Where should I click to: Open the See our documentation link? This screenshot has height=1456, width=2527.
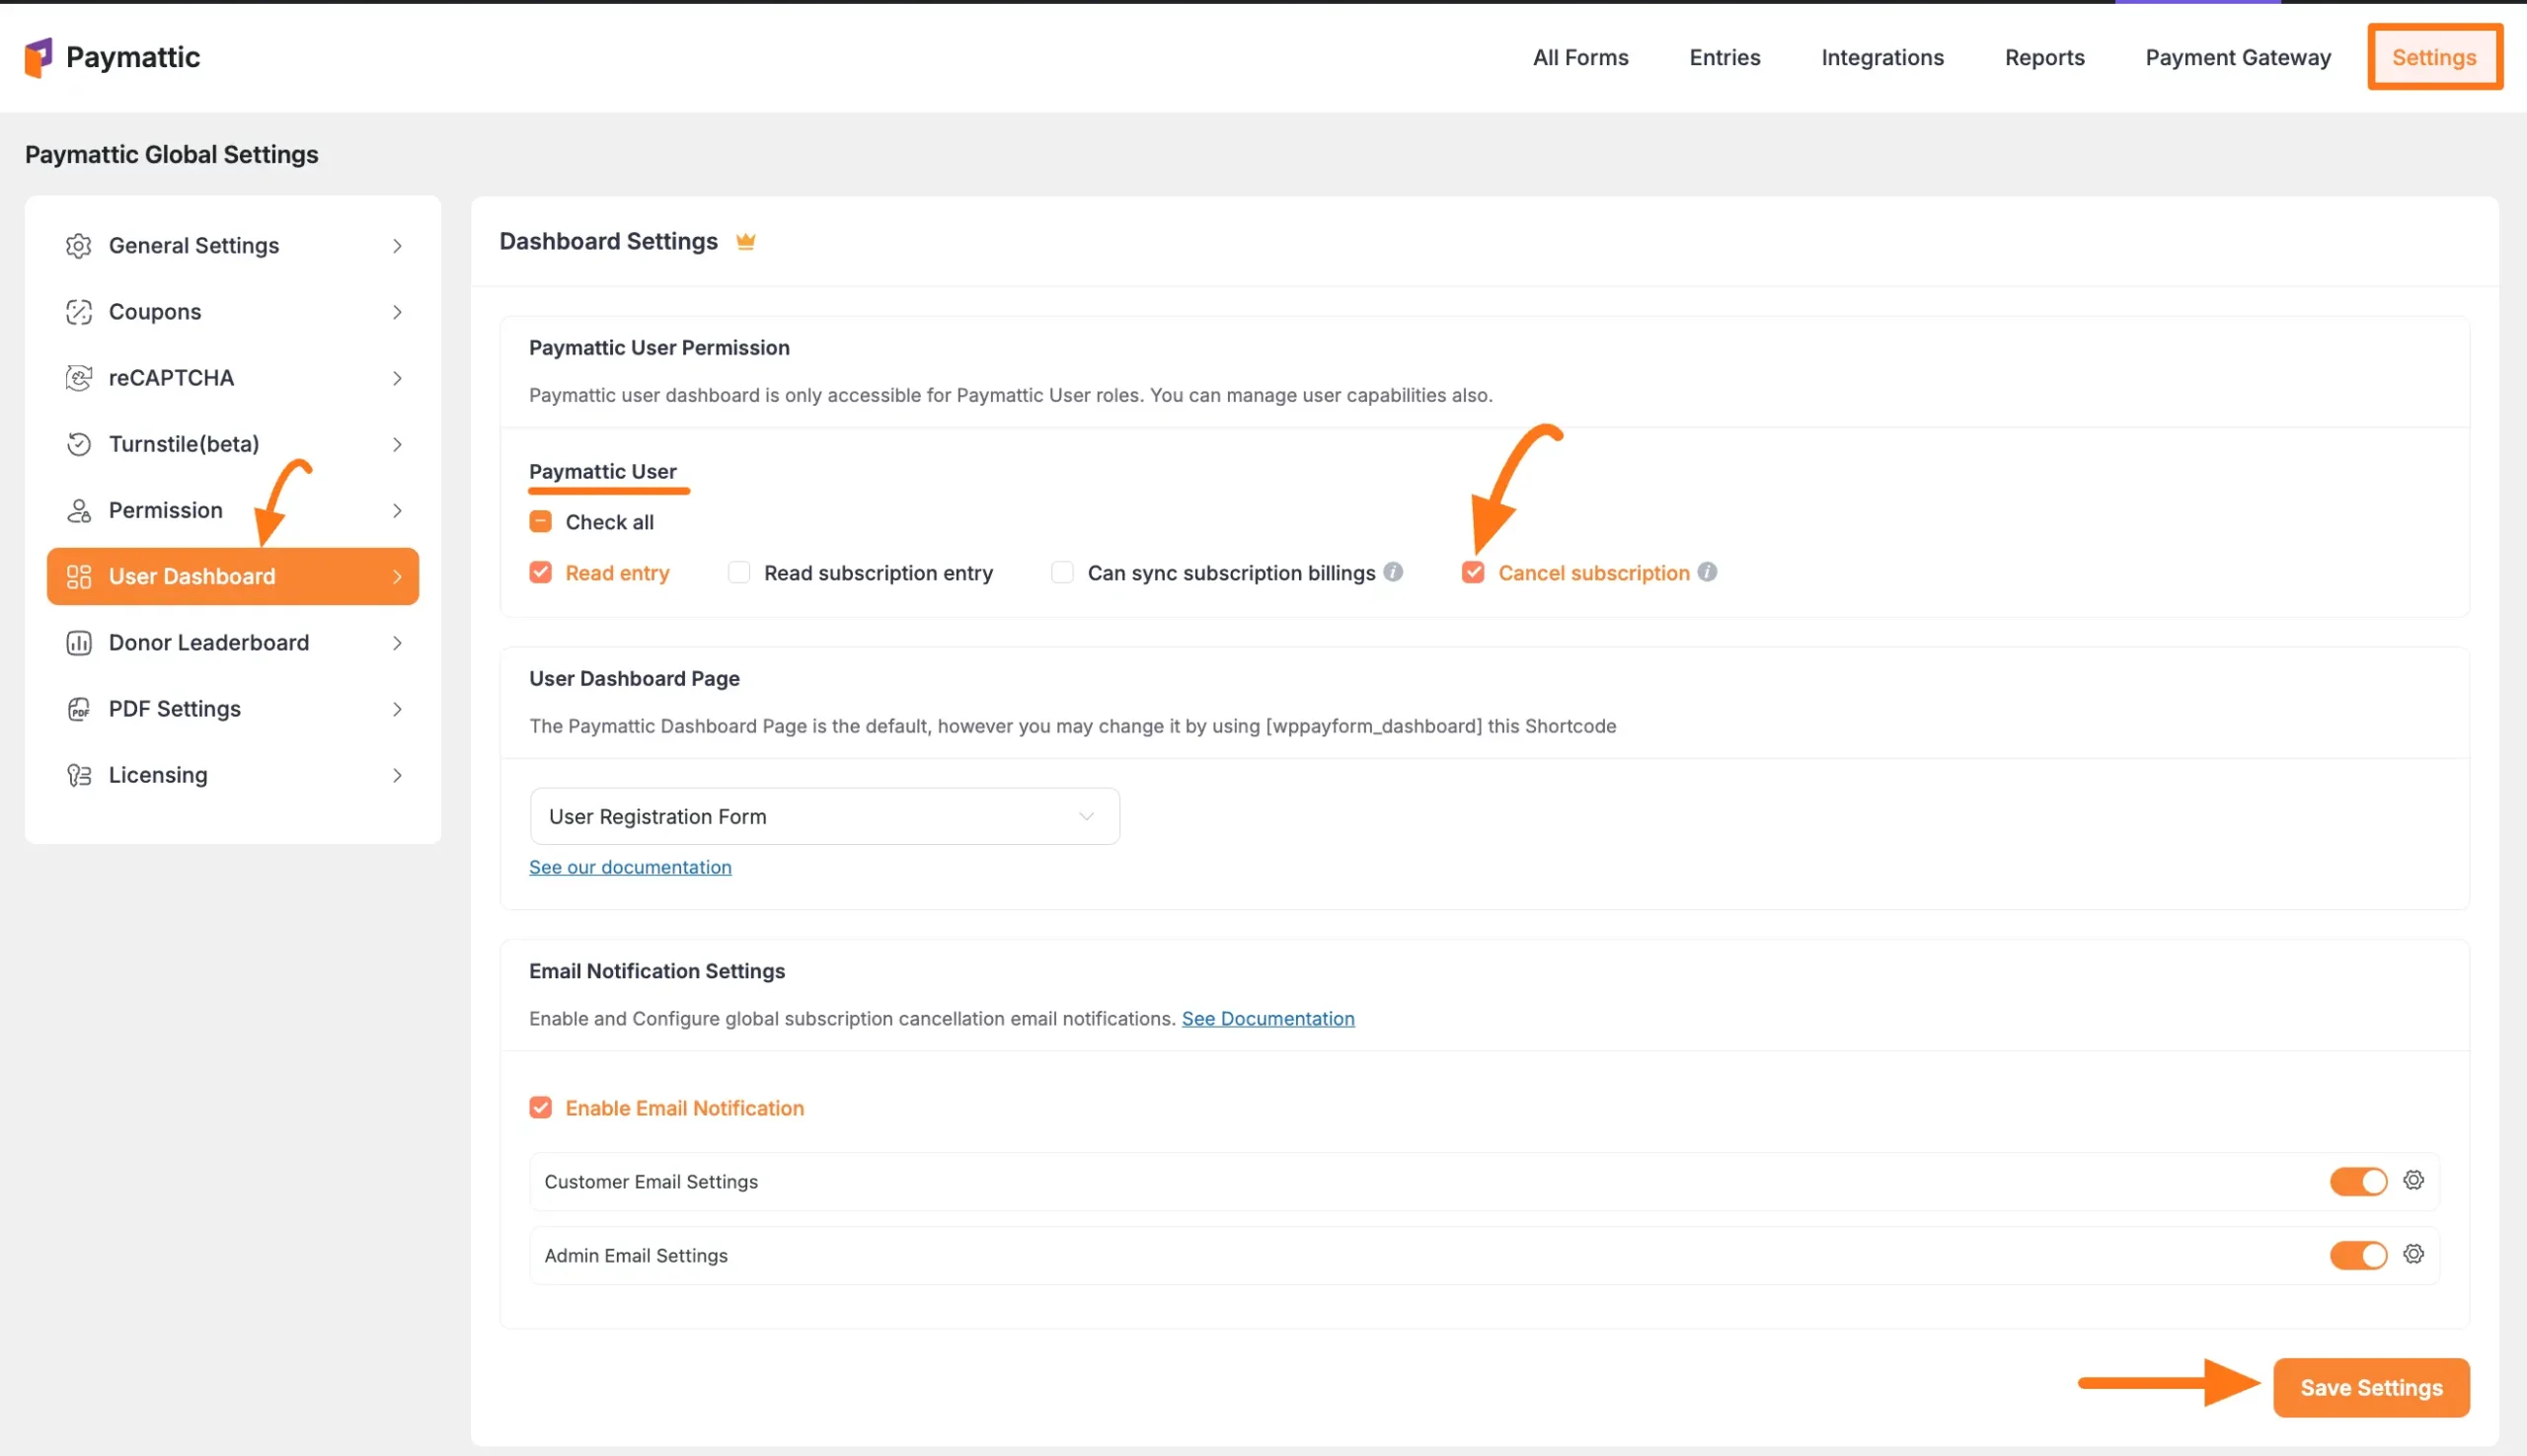tap(630, 867)
